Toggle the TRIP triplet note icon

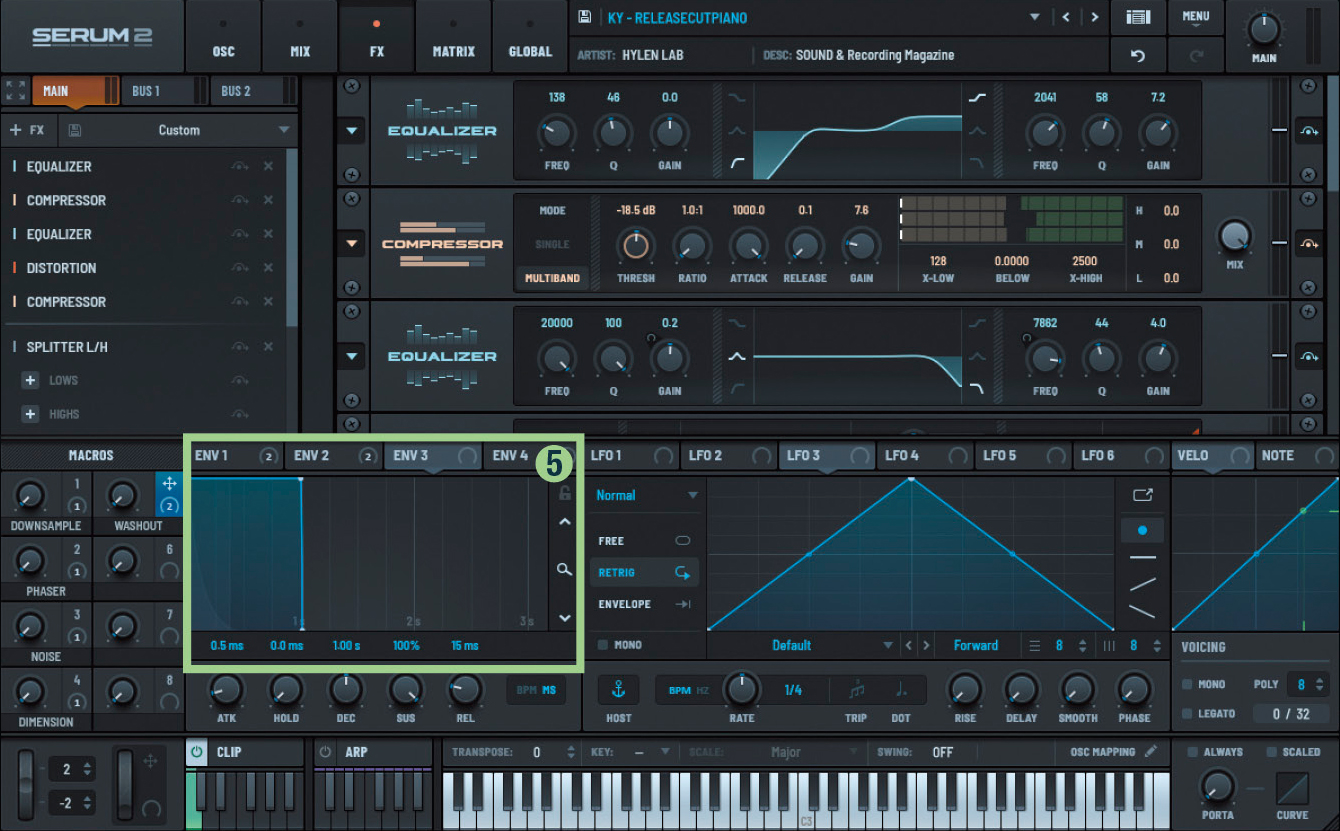point(856,690)
